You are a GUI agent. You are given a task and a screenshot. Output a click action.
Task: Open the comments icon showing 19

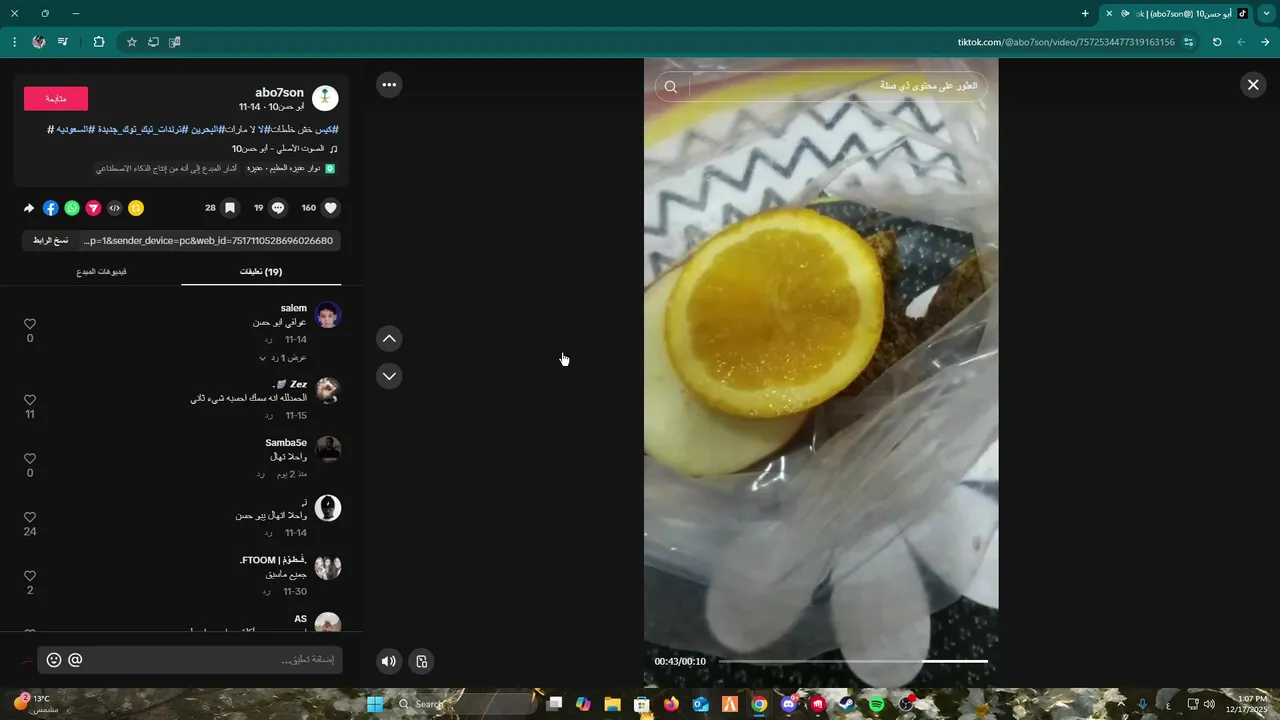(278, 208)
